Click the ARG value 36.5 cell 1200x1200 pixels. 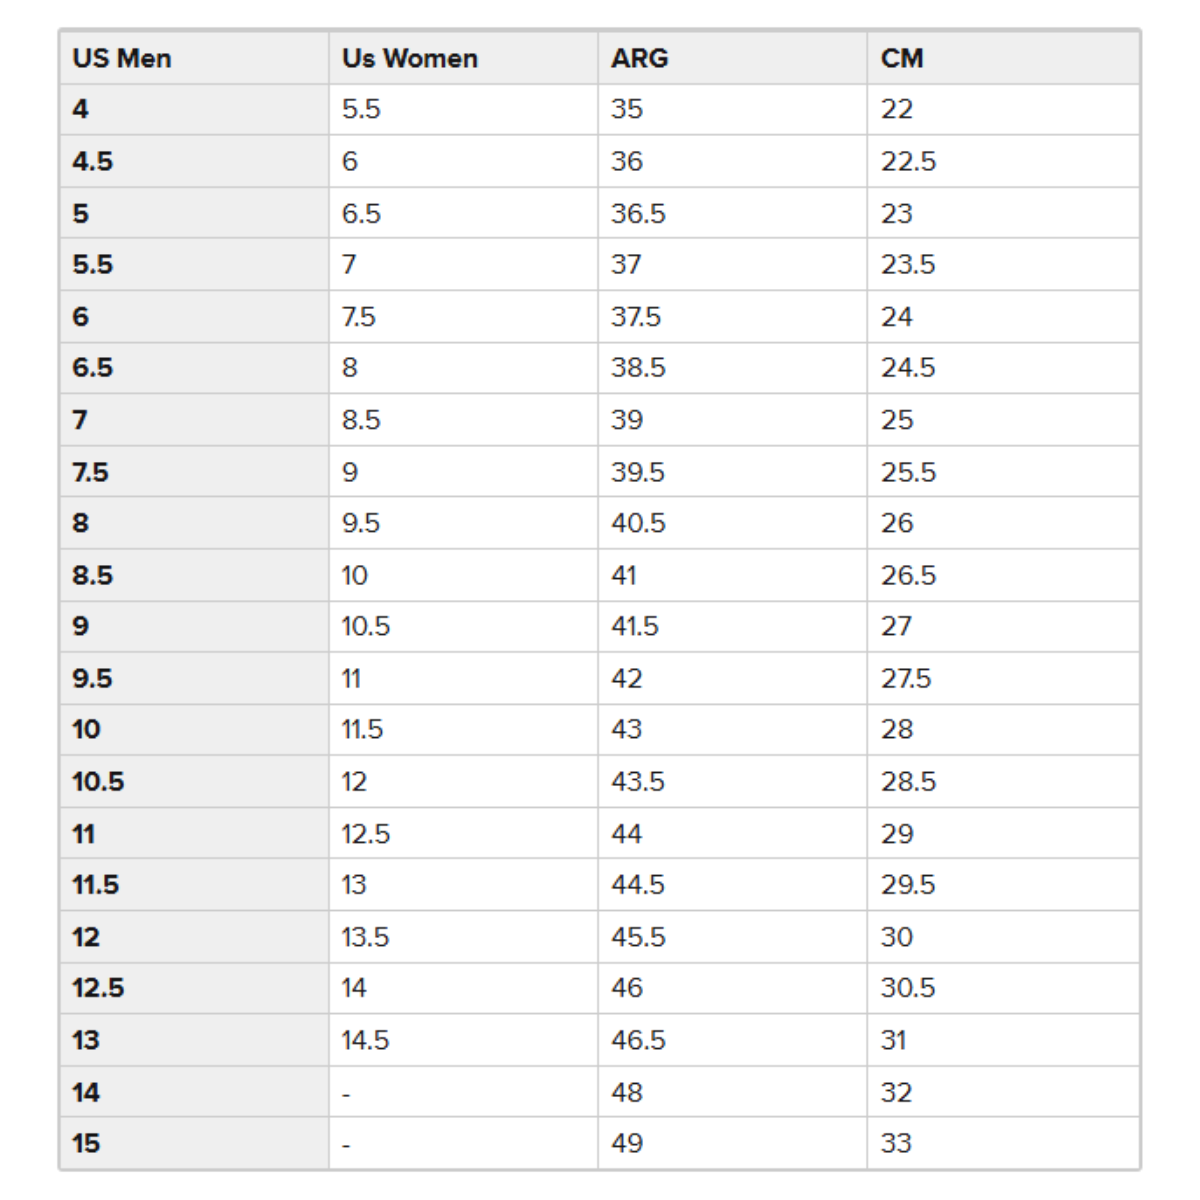pyautogui.click(x=733, y=213)
